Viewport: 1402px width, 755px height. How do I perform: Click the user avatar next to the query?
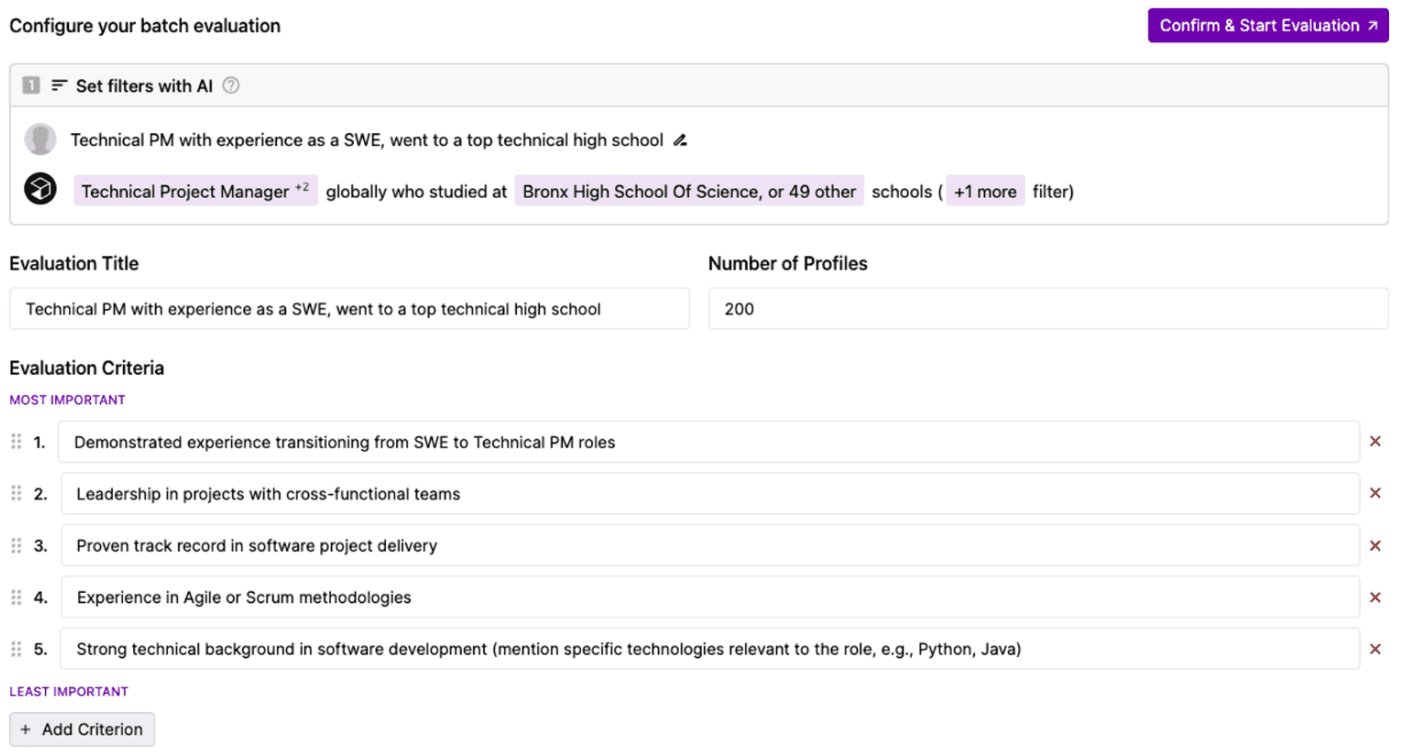40,140
